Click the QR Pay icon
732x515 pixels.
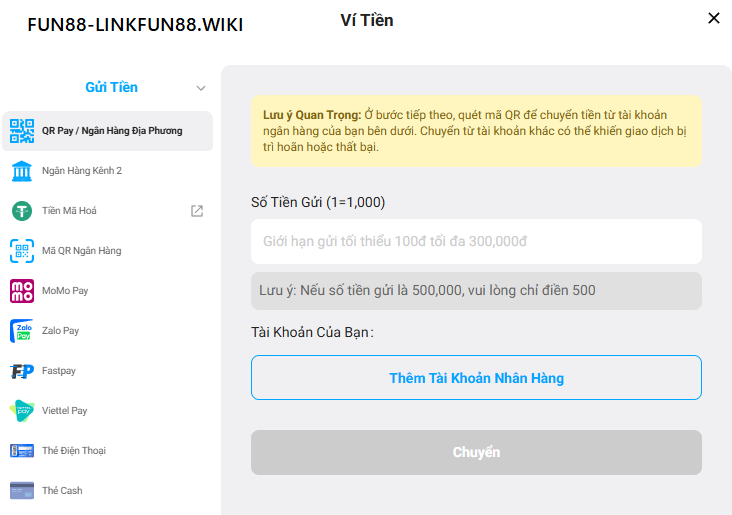[x=22, y=131]
